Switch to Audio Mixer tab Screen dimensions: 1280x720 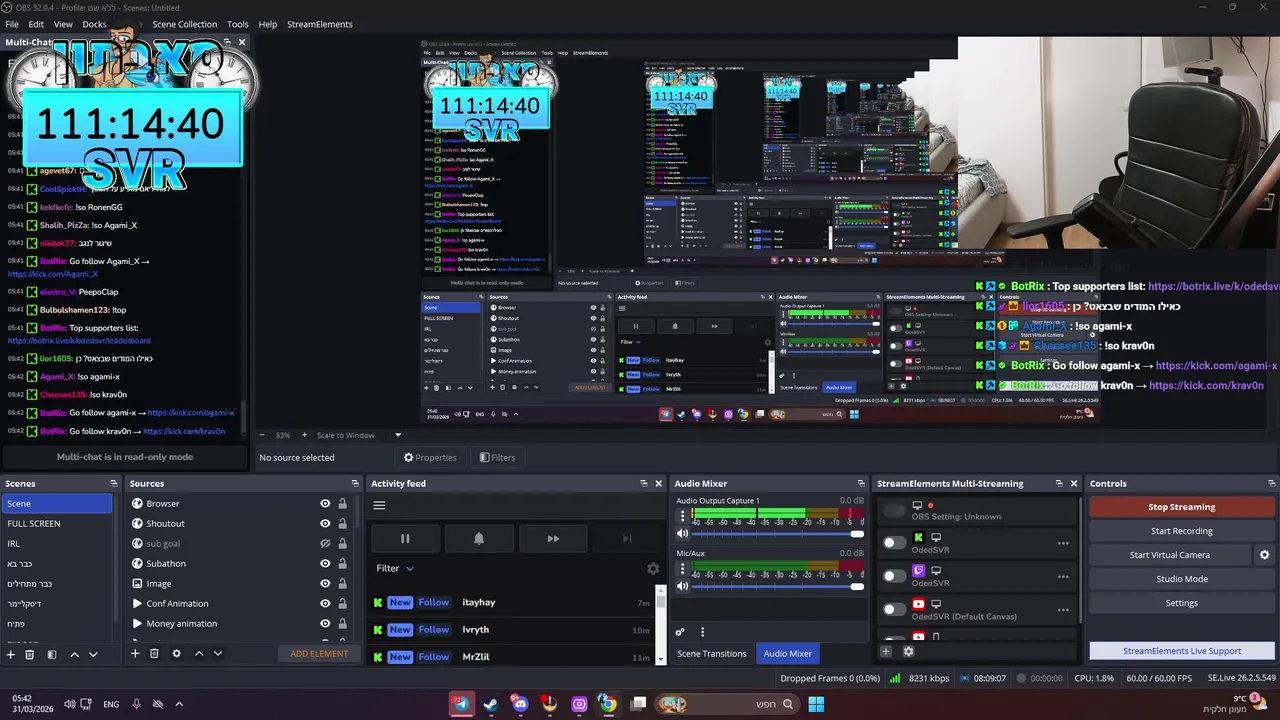click(788, 654)
